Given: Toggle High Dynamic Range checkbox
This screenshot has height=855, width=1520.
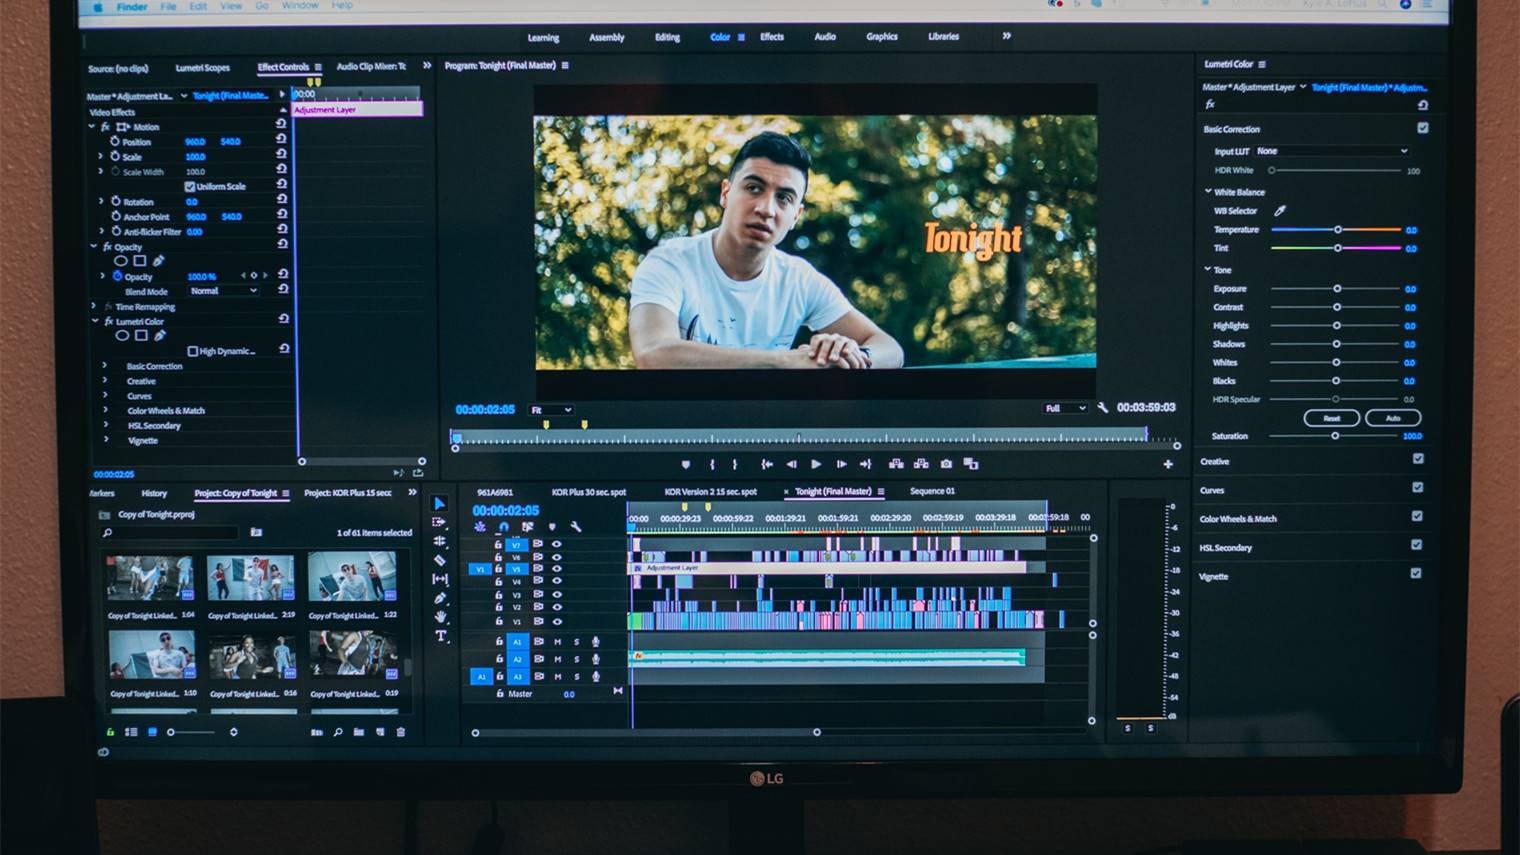Looking at the screenshot, I should (193, 351).
